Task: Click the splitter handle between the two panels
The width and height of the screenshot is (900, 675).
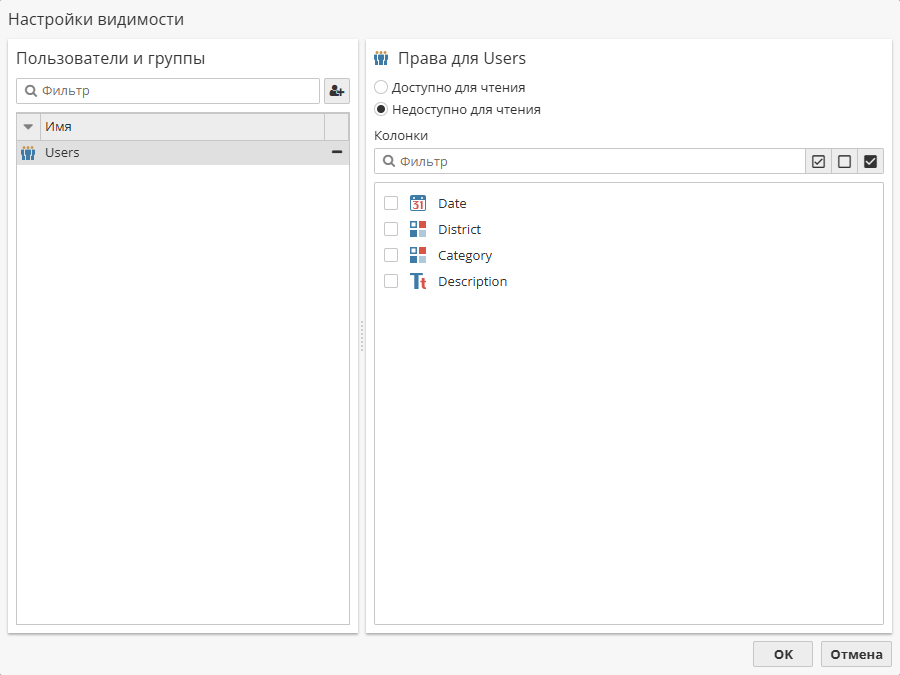Action: pos(362,336)
